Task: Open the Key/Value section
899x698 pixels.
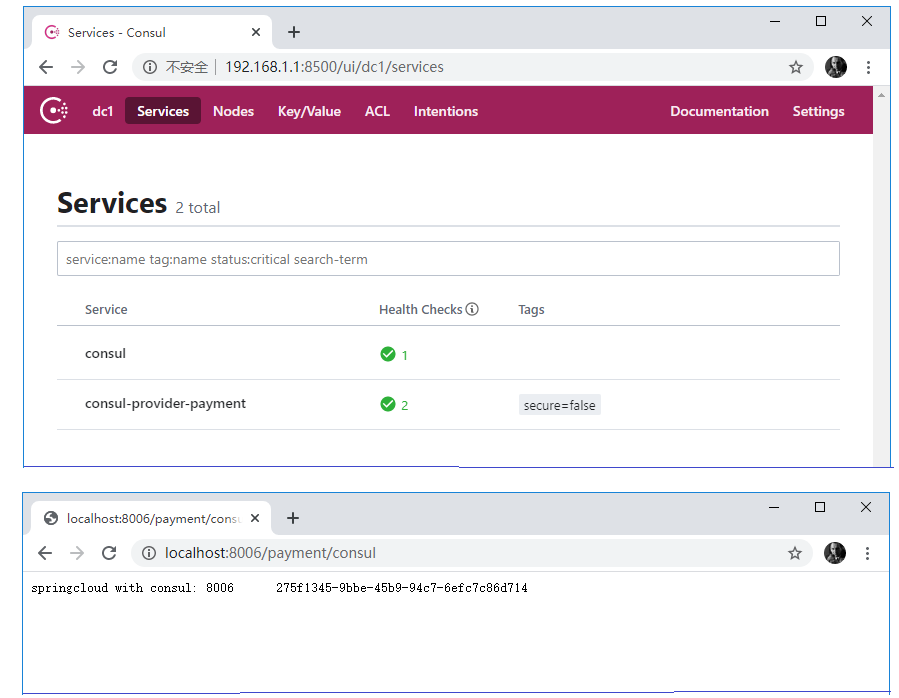Action: 309,111
